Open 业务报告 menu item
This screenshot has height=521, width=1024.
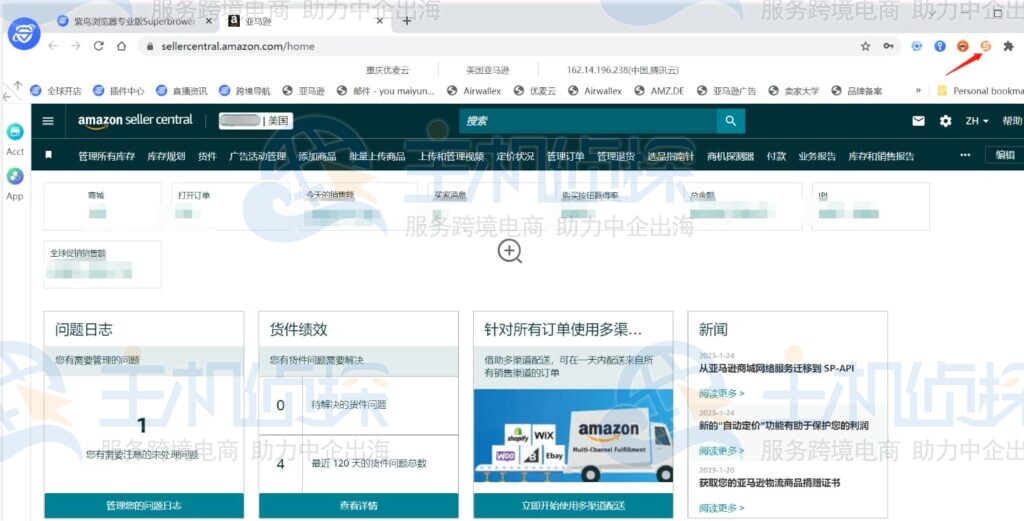817,156
